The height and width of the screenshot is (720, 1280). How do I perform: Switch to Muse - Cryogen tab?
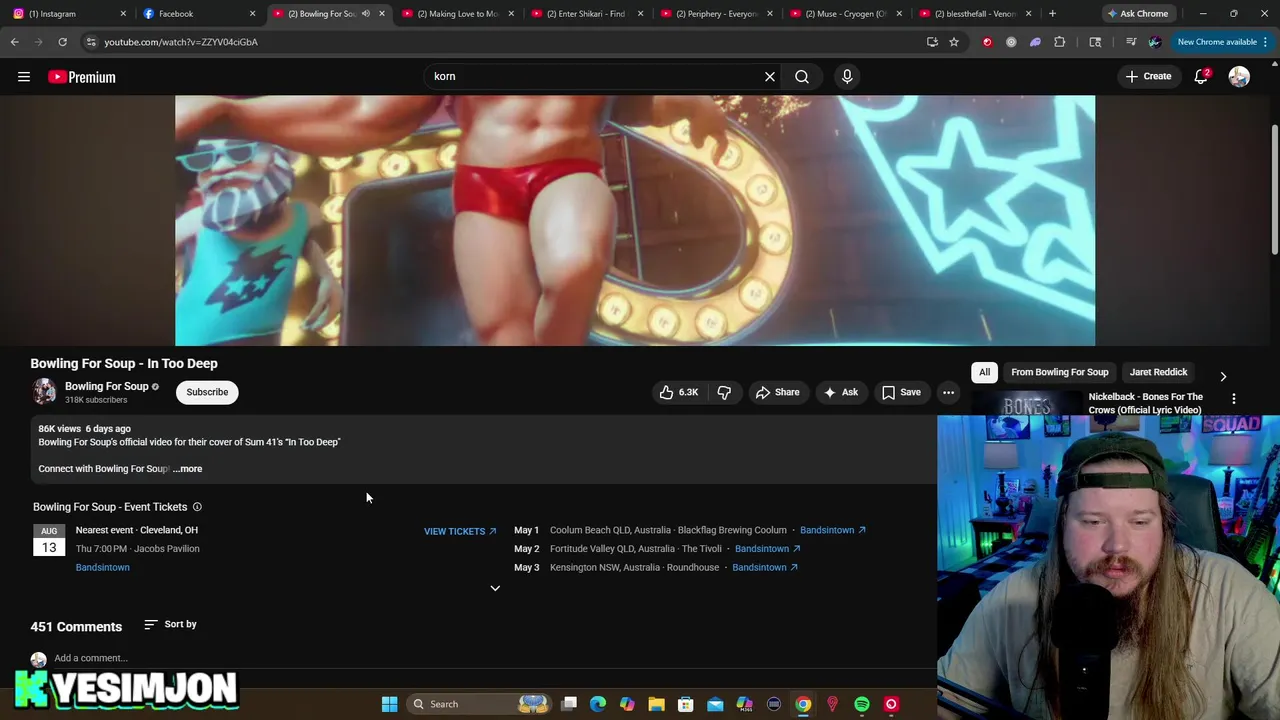(x=846, y=14)
